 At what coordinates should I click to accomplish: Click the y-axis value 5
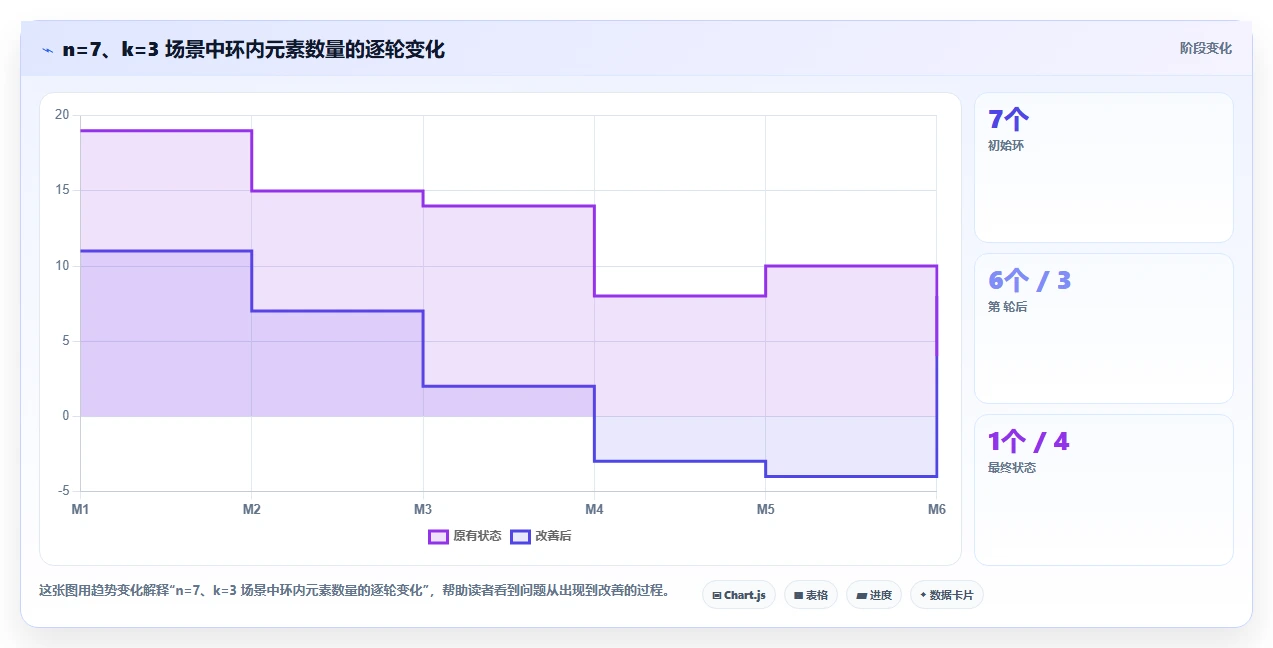[66, 341]
